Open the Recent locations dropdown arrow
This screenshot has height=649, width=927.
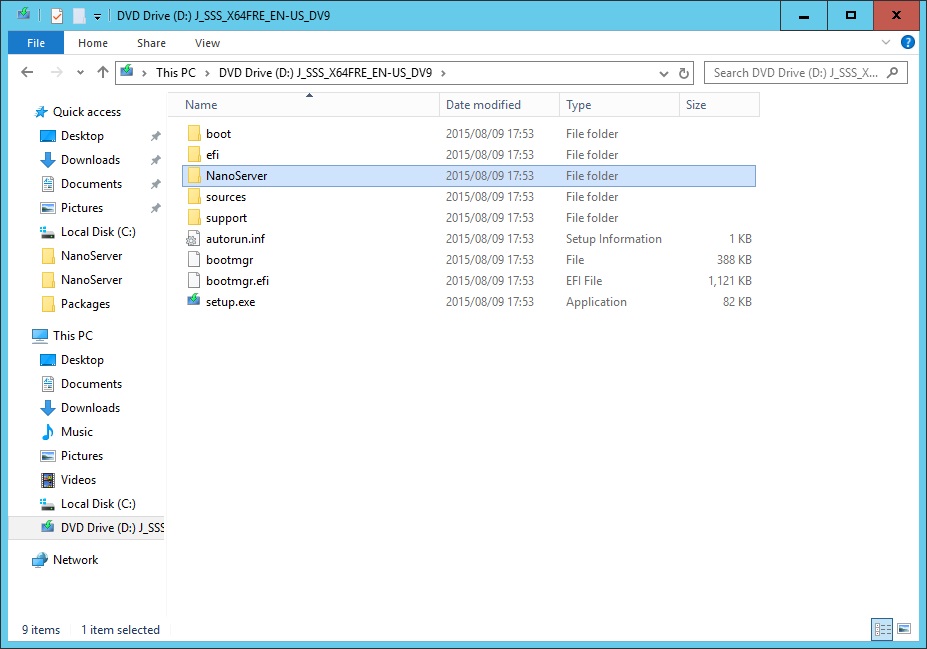click(80, 73)
